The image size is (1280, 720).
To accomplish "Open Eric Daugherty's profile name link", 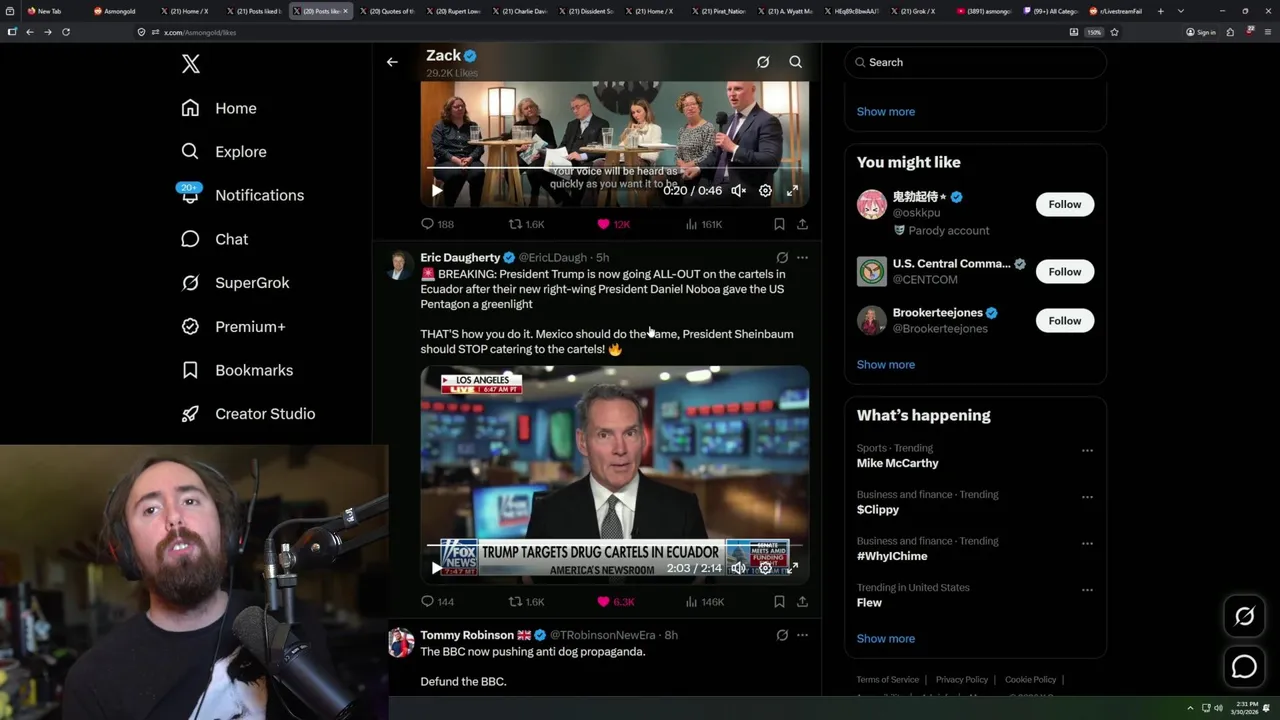I will tap(460, 257).
